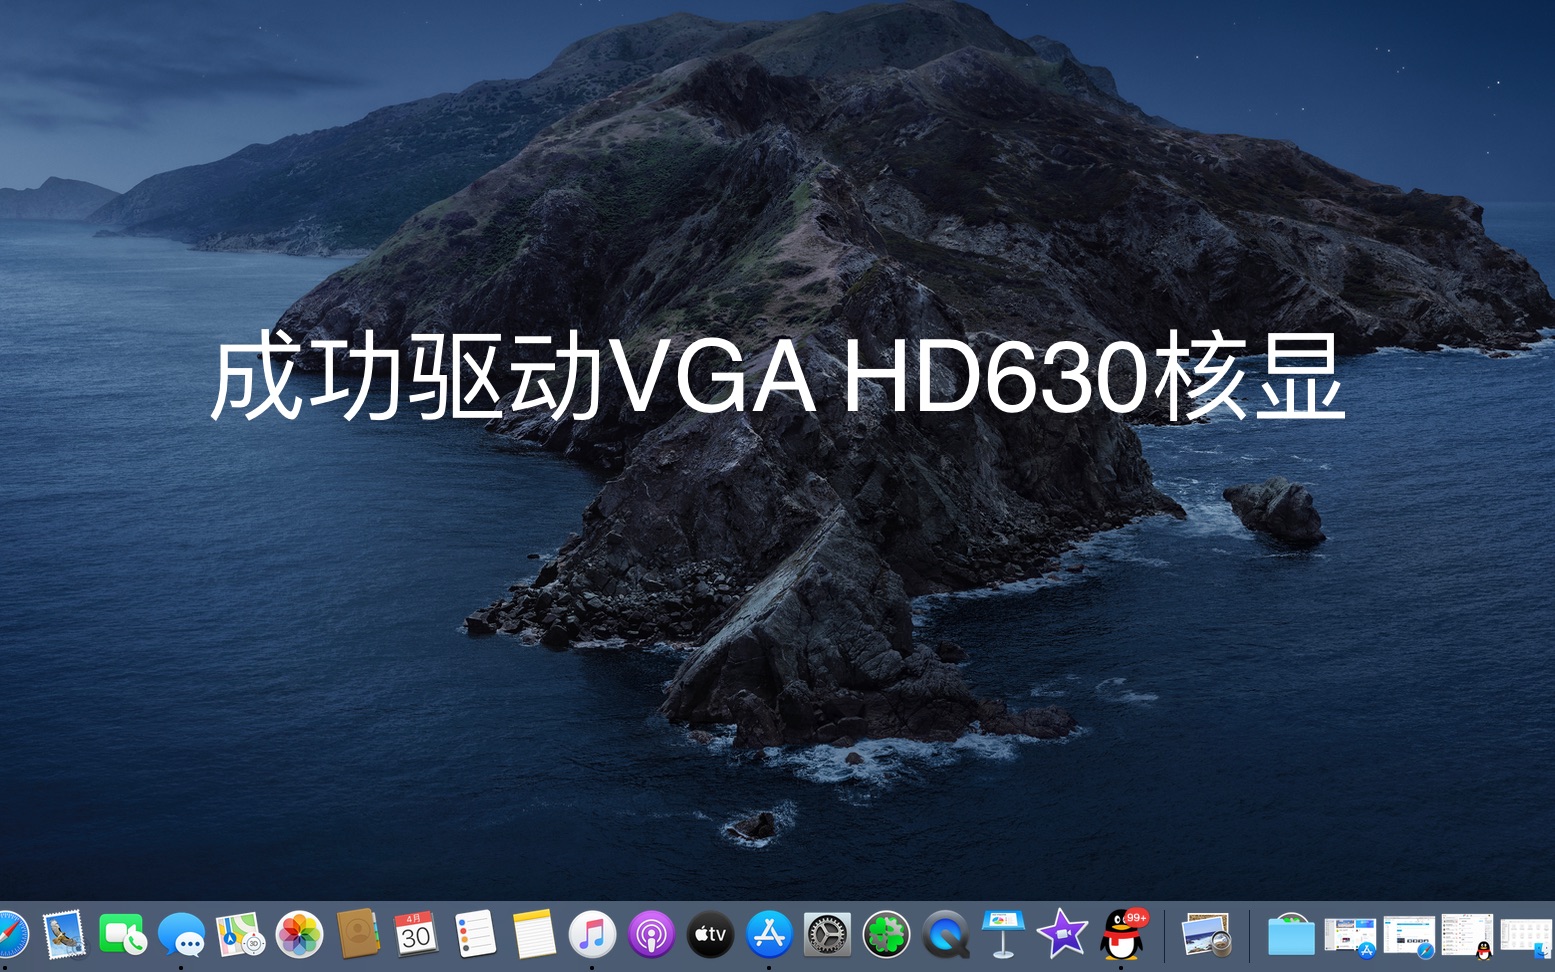The image size is (1555, 972).
Task: Launch the Apple TV app
Action: point(710,935)
